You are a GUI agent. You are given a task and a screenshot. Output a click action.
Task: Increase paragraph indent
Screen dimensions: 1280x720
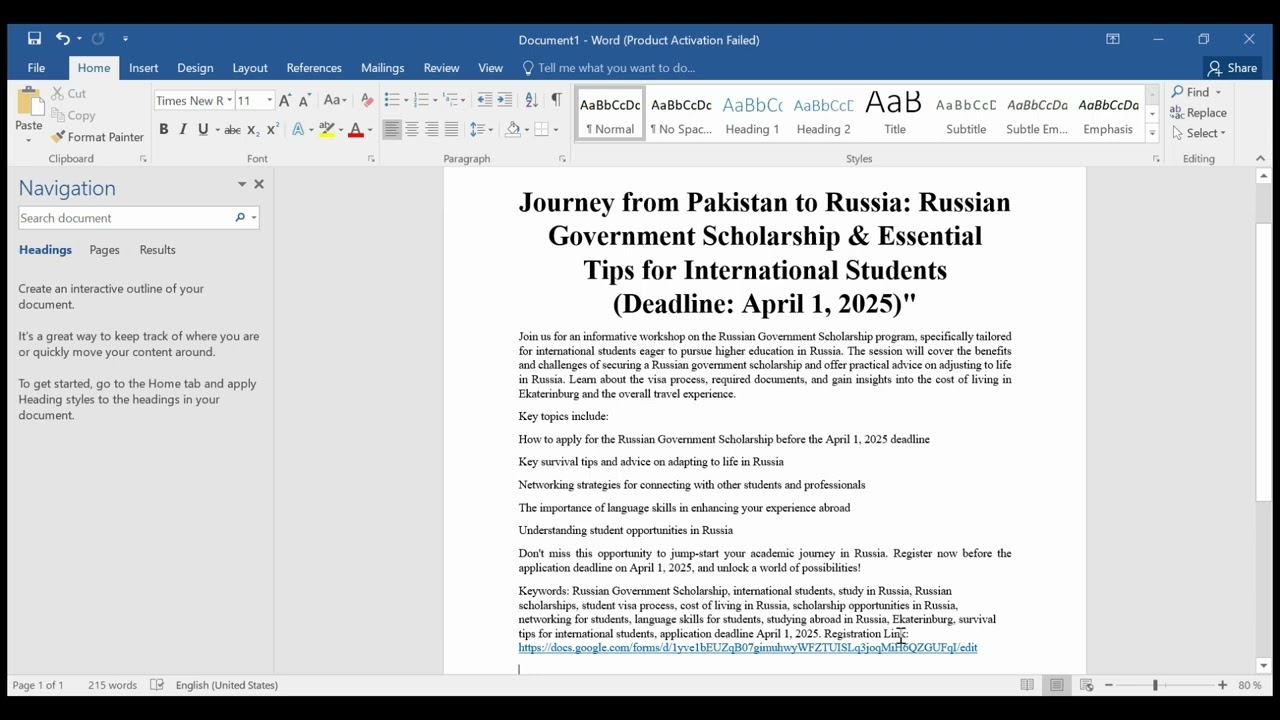pos(505,100)
